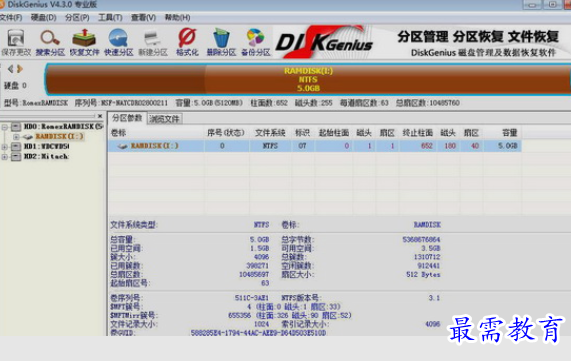The image size is (571, 361).
Task: Click free clusters value 912441
Action: tap(429, 266)
